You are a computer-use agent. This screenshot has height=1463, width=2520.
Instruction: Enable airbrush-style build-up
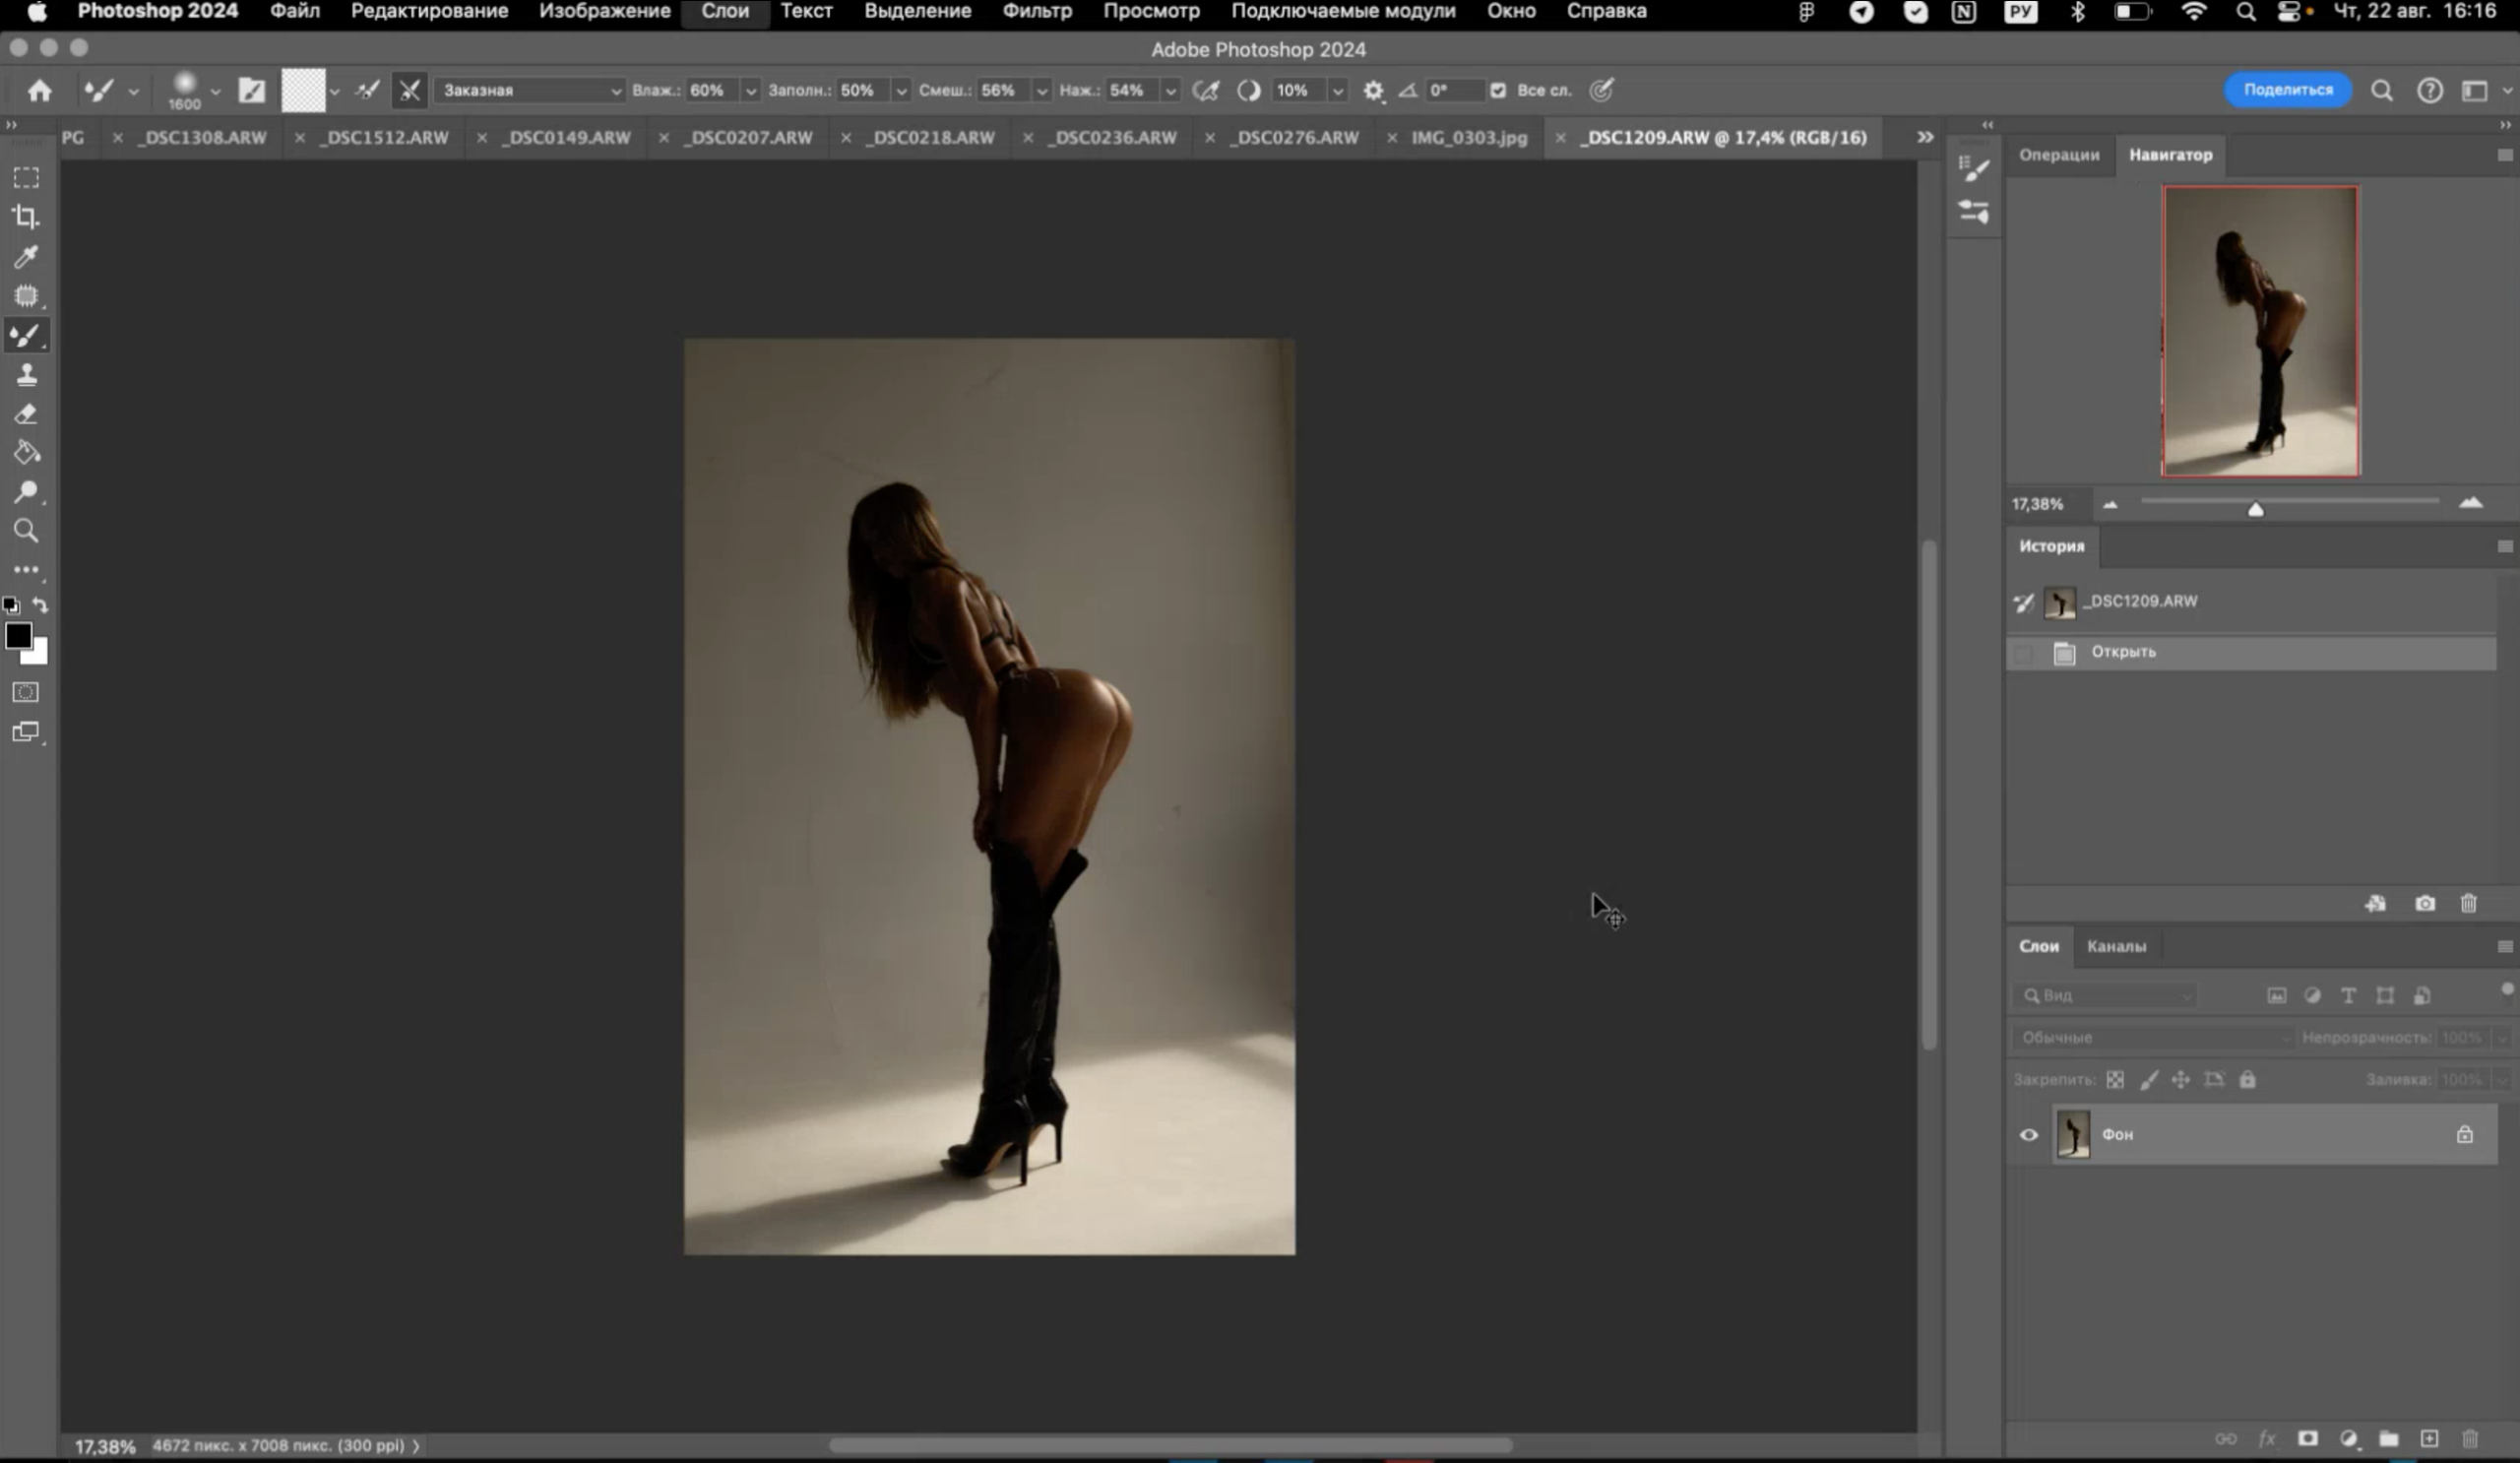point(1206,91)
